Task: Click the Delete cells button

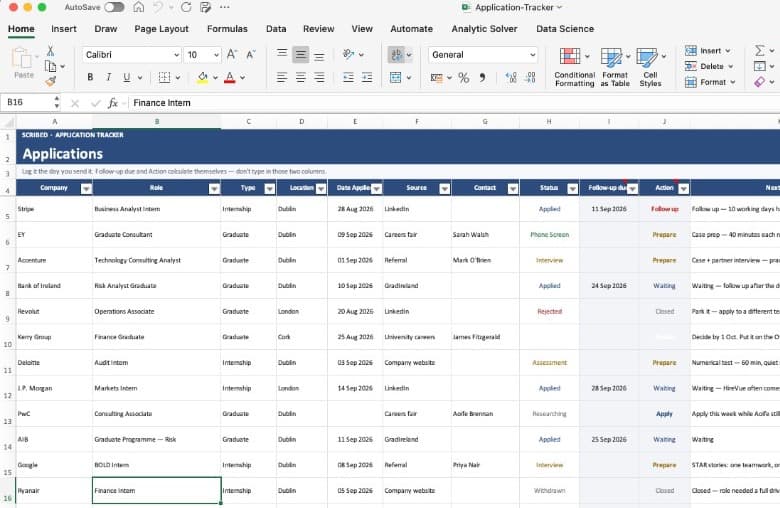Action: click(x=709, y=66)
